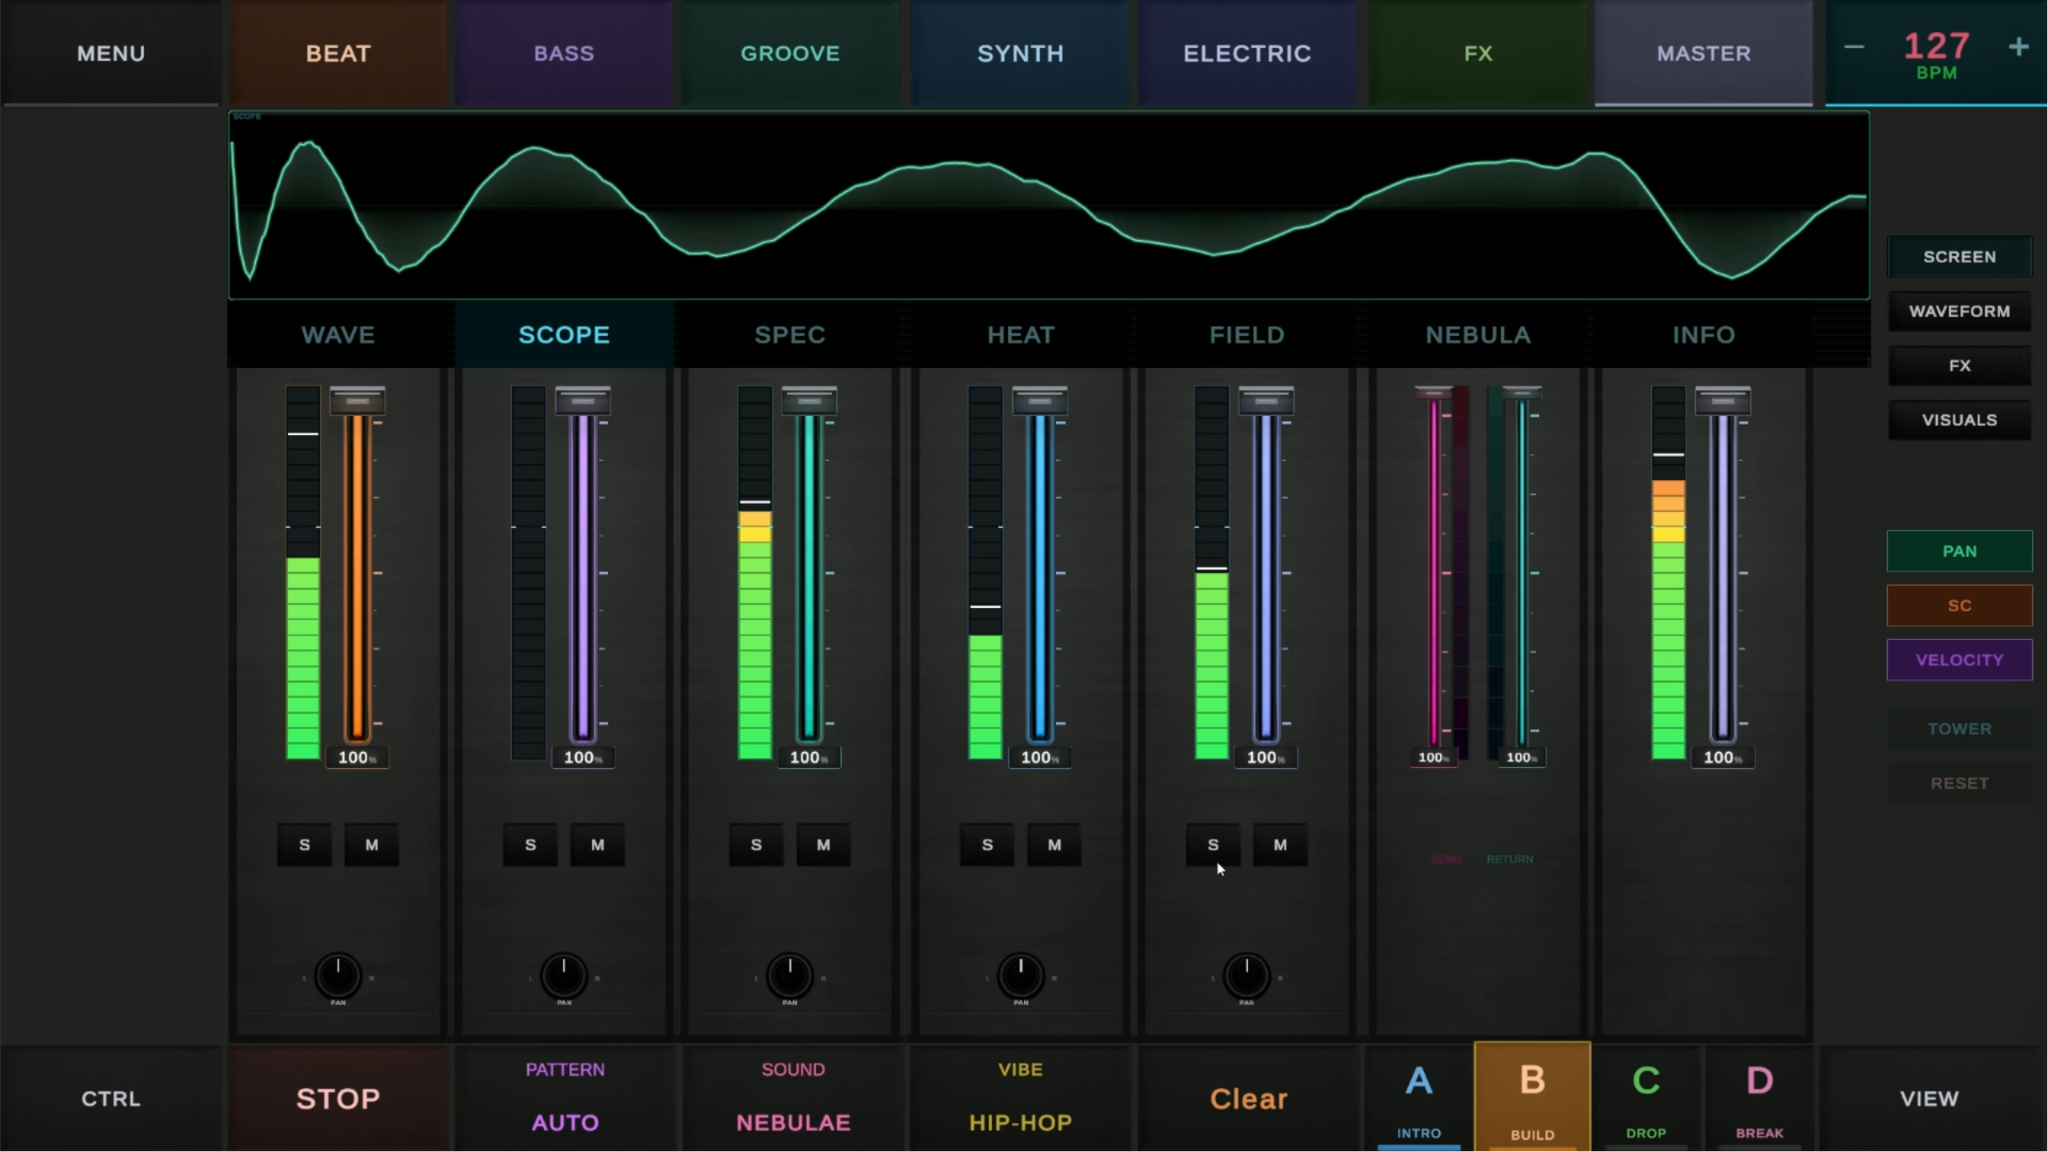Select scene C DROP
2048x1152 pixels.
pyautogui.click(x=1646, y=1098)
